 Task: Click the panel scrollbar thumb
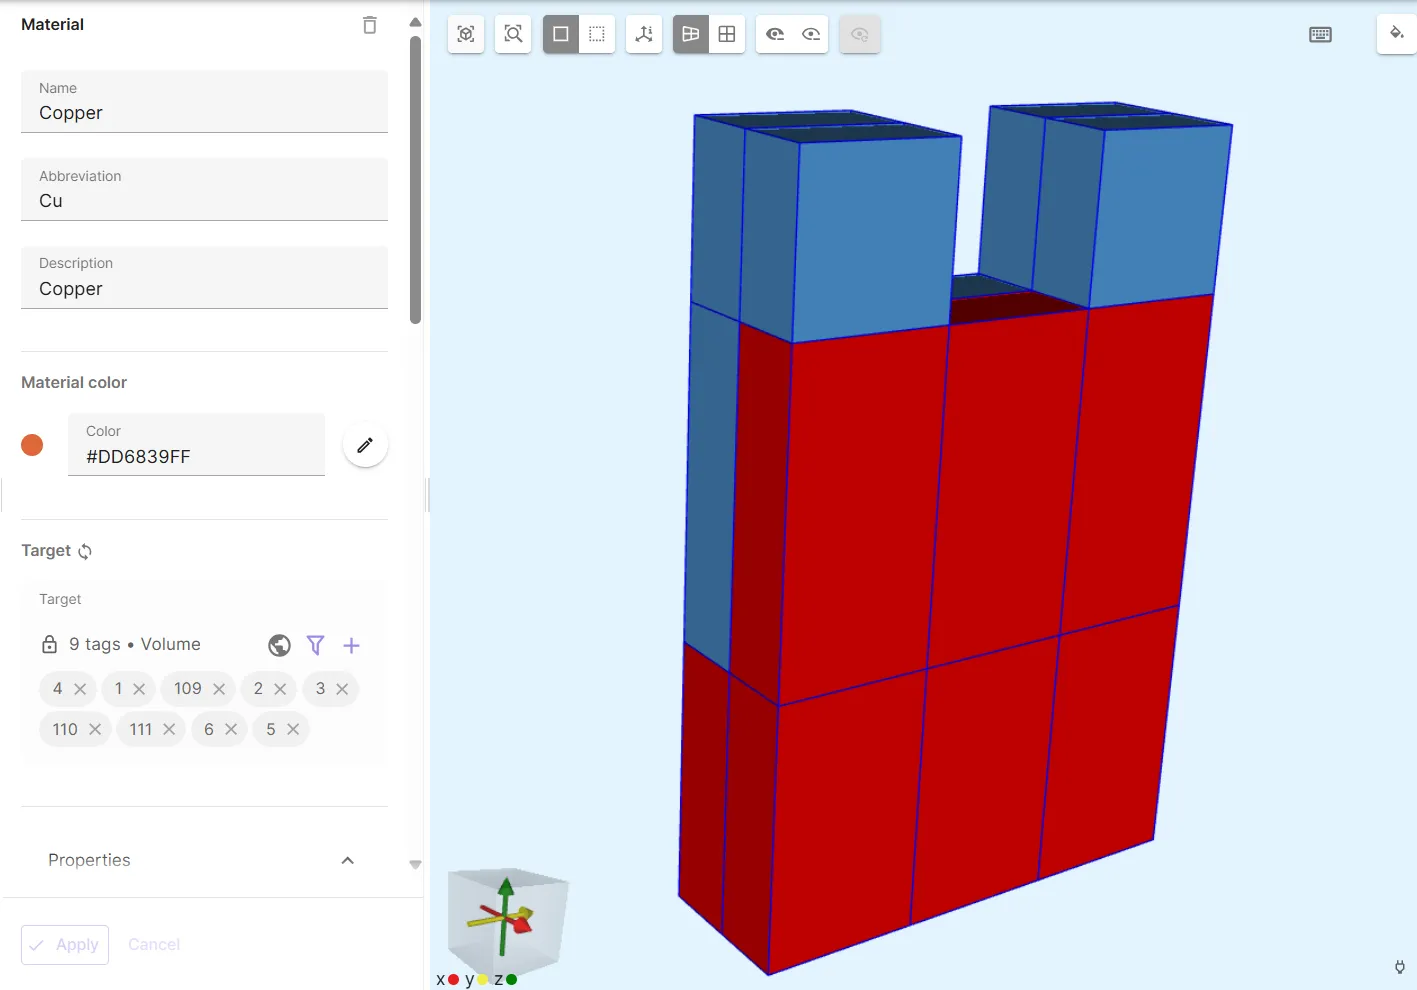point(415,180)
